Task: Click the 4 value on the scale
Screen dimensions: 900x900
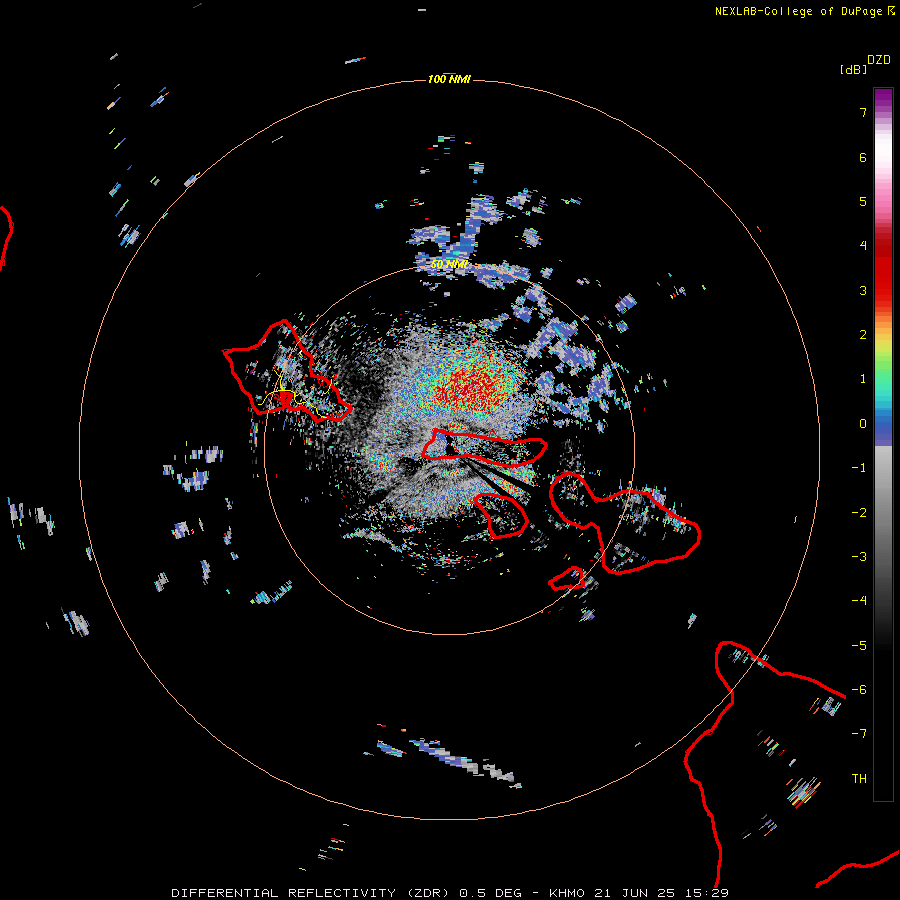Action: click(x=863, y=246)
